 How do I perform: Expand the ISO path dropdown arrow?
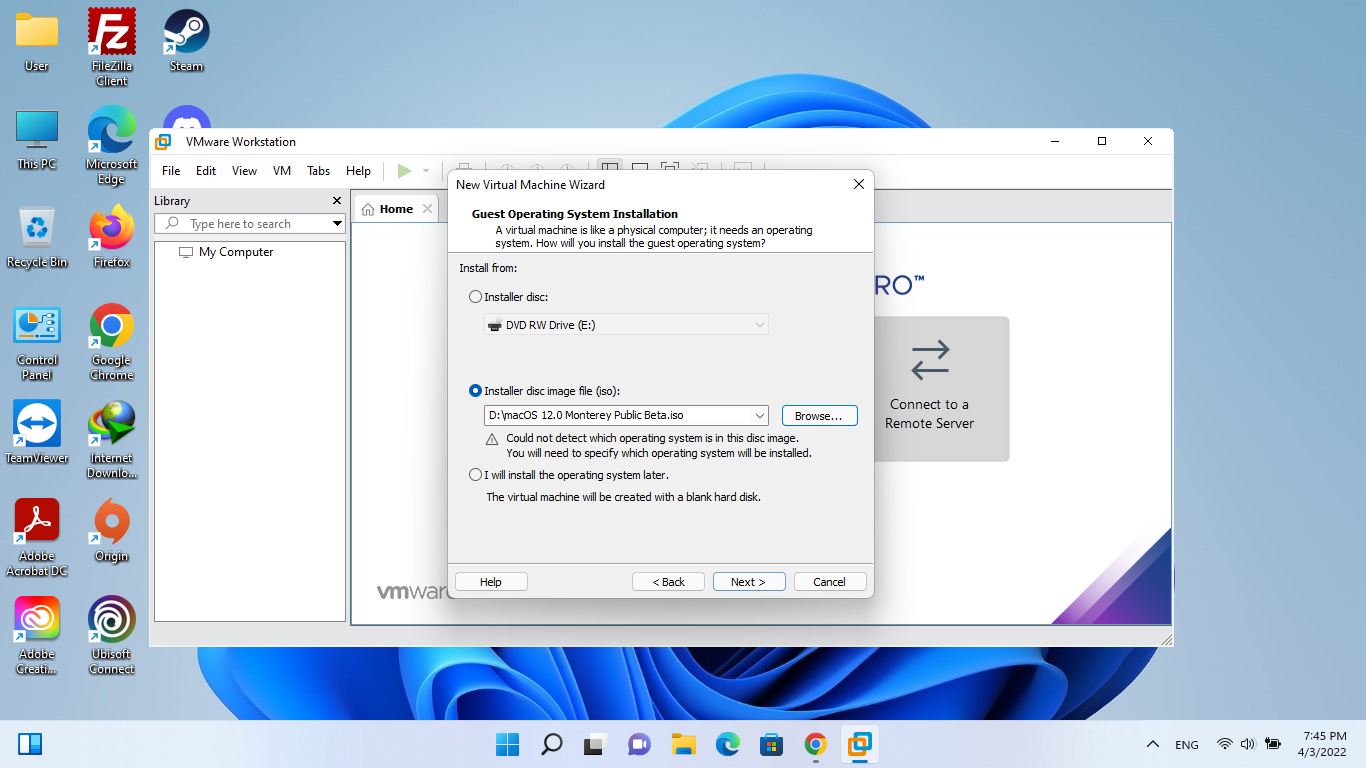coord(760,415)
